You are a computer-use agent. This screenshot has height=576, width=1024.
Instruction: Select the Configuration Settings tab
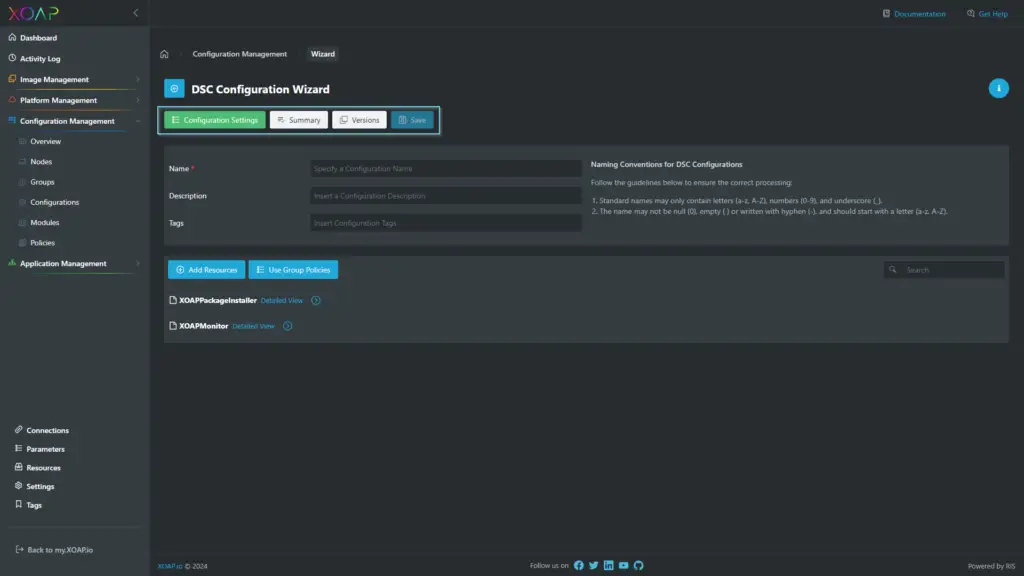click(x=215, y=120)
